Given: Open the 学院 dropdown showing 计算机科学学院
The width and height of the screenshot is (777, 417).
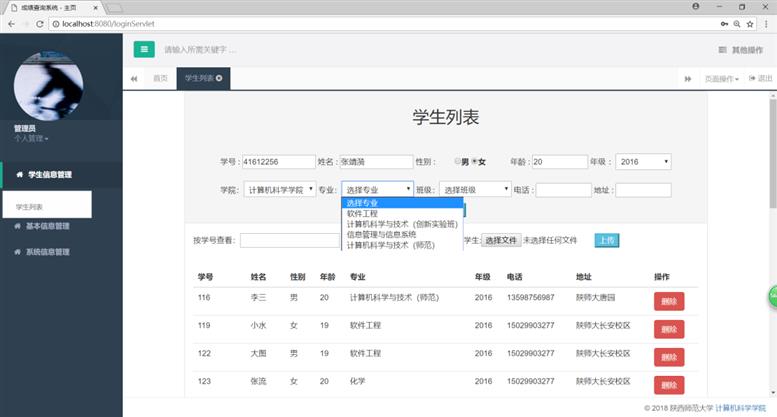Looking at the screenshot, I should [280, 189].
